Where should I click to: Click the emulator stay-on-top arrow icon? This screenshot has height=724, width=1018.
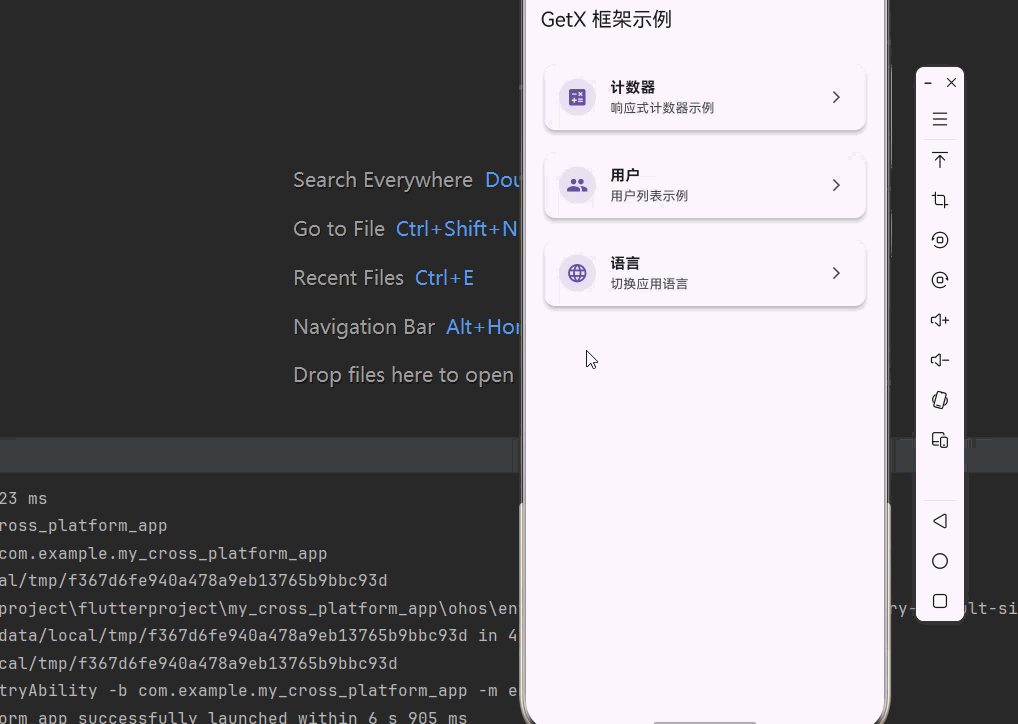[x=939, y=160]
